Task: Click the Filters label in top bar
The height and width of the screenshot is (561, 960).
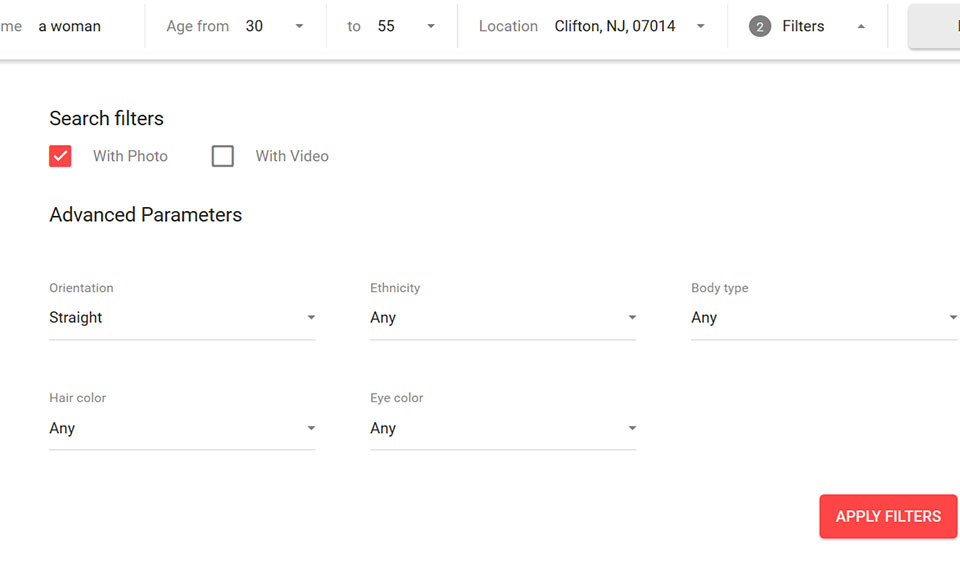Action: coord(803,27)
